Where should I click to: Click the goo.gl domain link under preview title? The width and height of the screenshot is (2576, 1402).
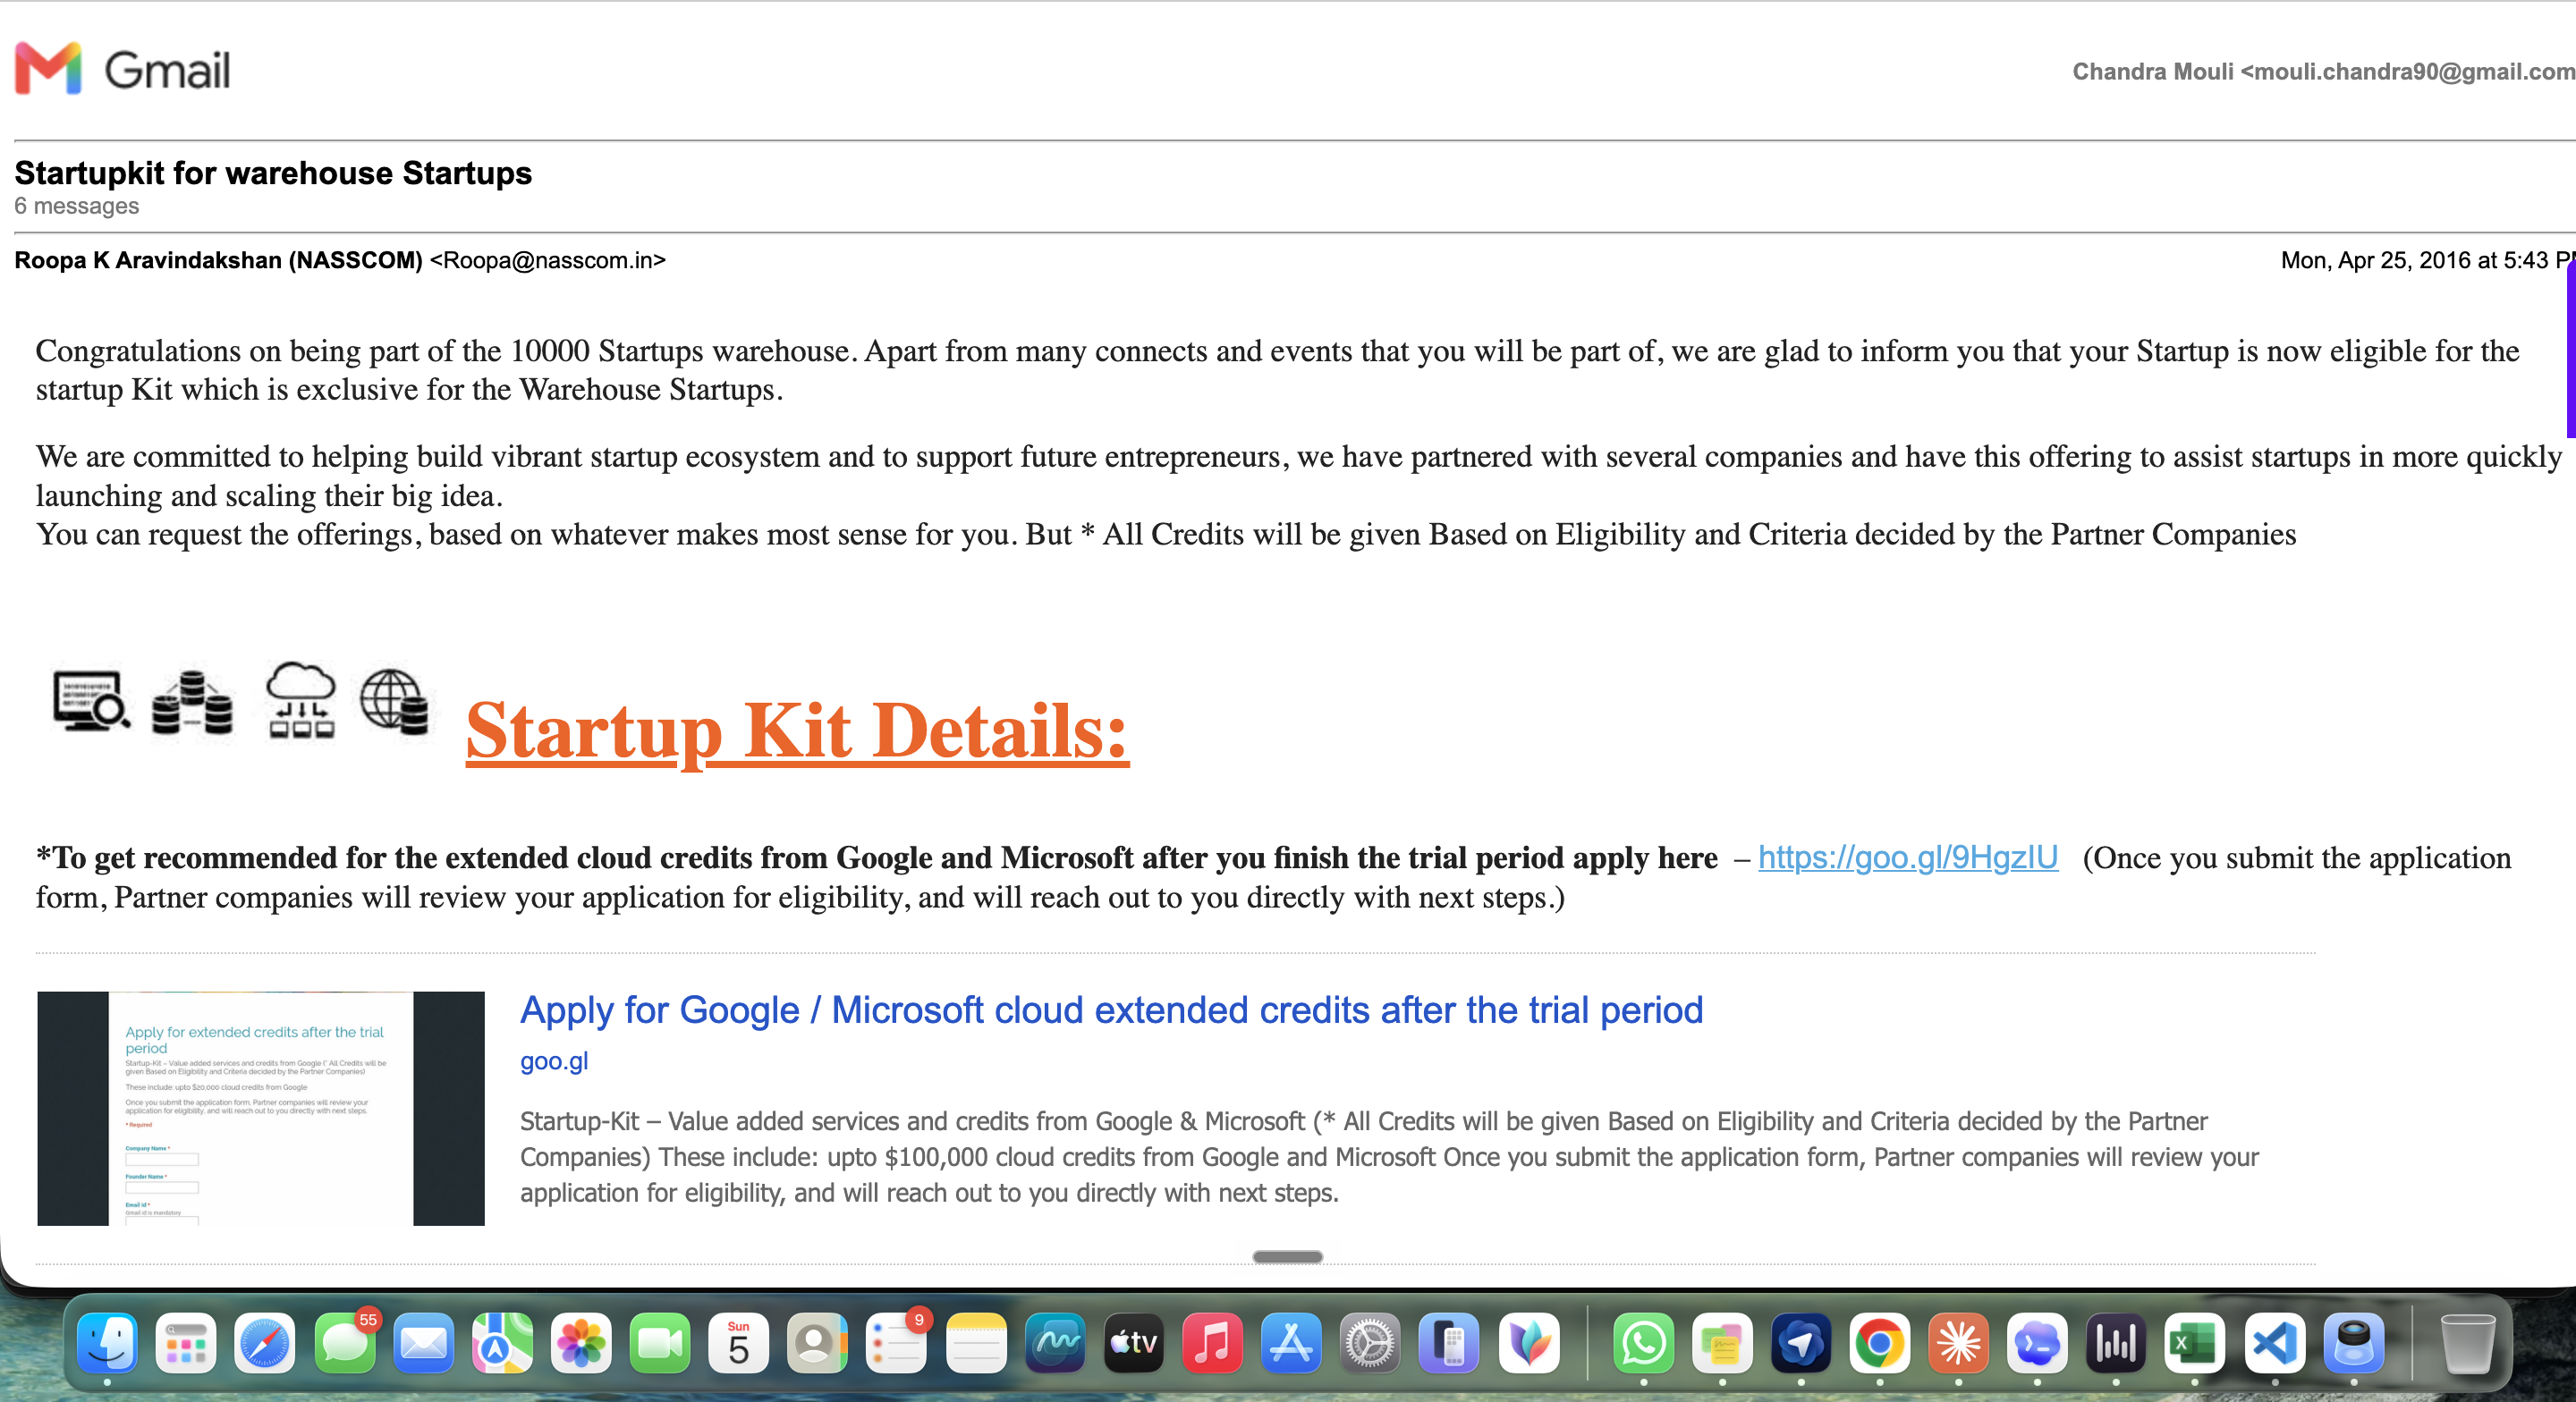tap(554, 1061)
